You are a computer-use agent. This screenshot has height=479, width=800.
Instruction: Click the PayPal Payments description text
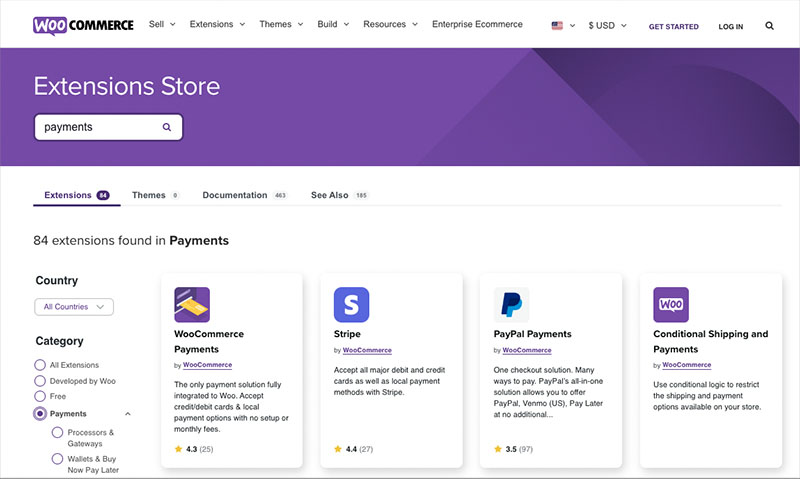[548, 392]
